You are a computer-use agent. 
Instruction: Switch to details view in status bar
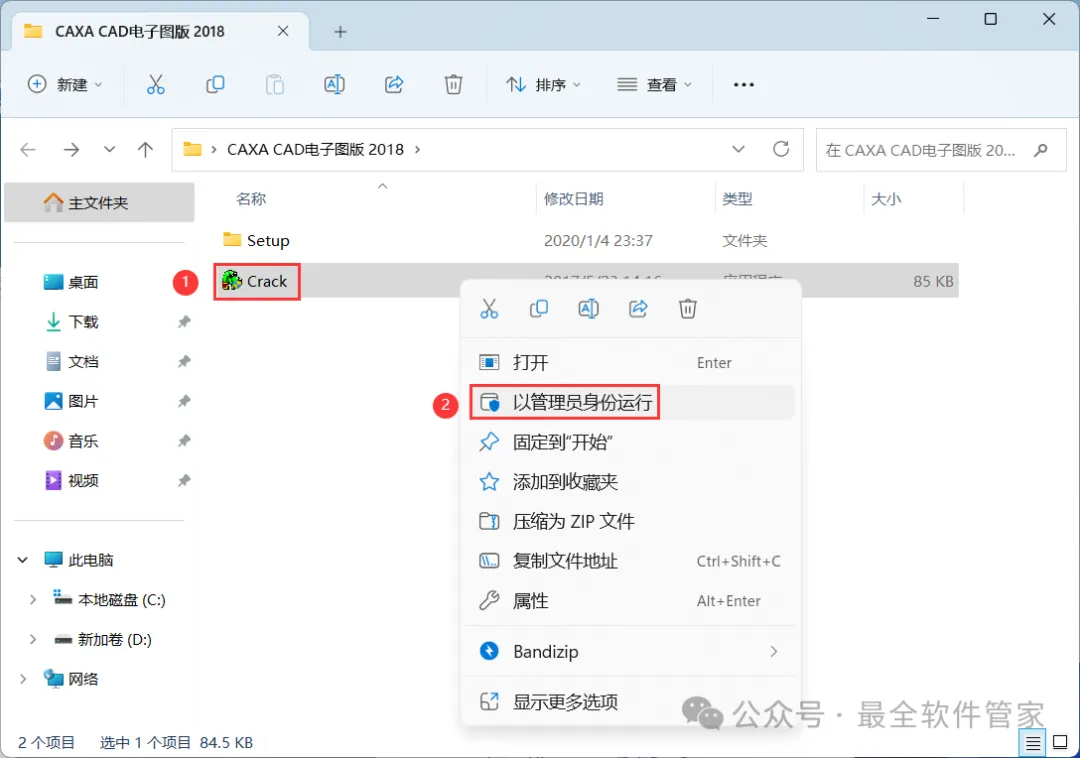[x=1032, y=743]
